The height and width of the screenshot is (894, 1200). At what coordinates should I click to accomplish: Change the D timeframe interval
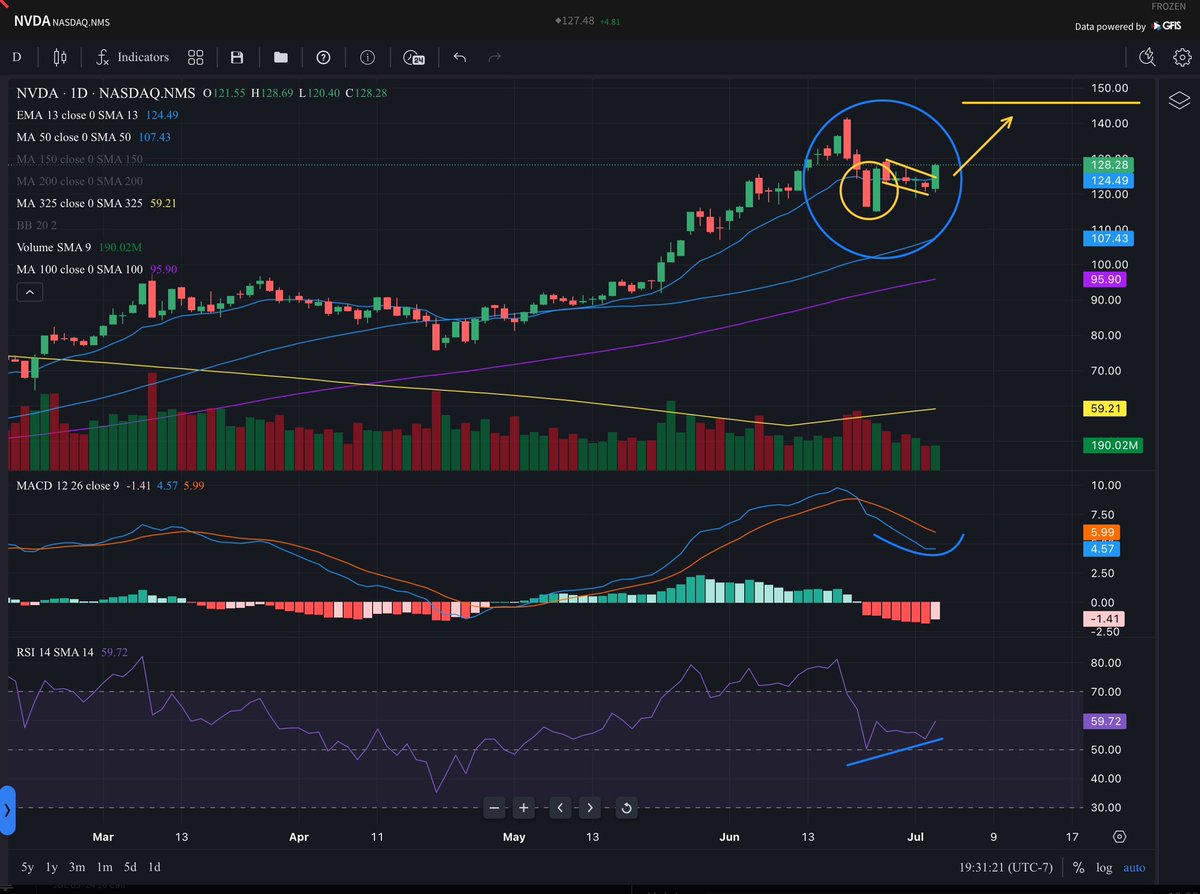pyautogui.click(x=16, y=58)
